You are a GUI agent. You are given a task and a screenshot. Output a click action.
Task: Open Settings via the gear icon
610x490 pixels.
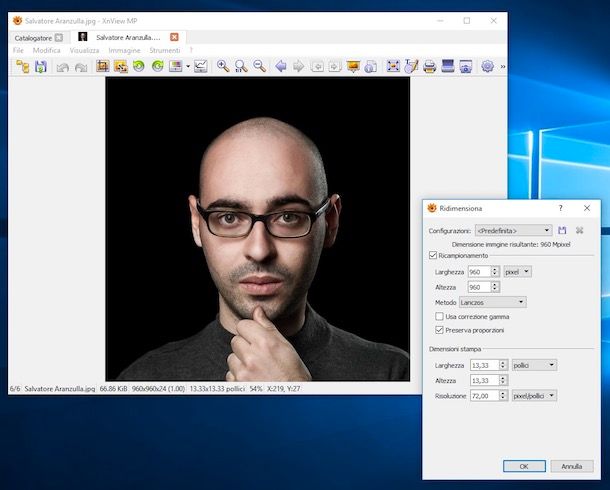pyautogui.click(x=487, y=66)
